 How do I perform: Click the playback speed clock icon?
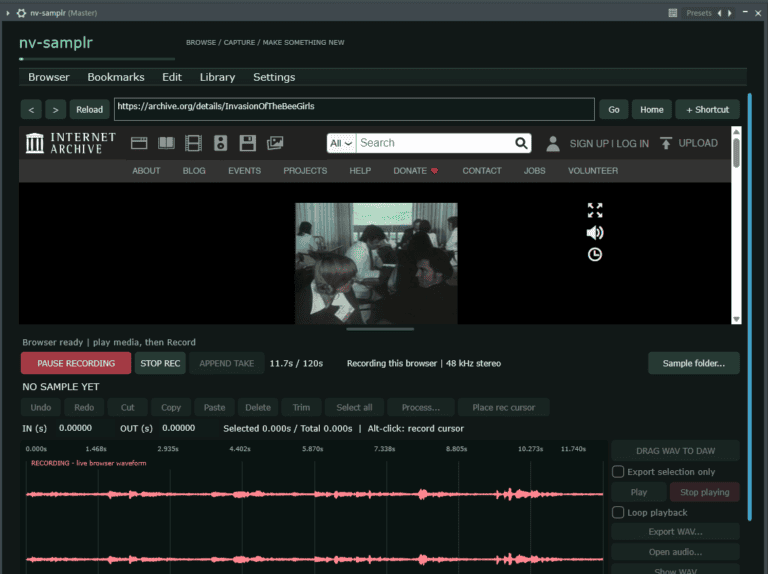pyautogui.click(x=595, y=254)
